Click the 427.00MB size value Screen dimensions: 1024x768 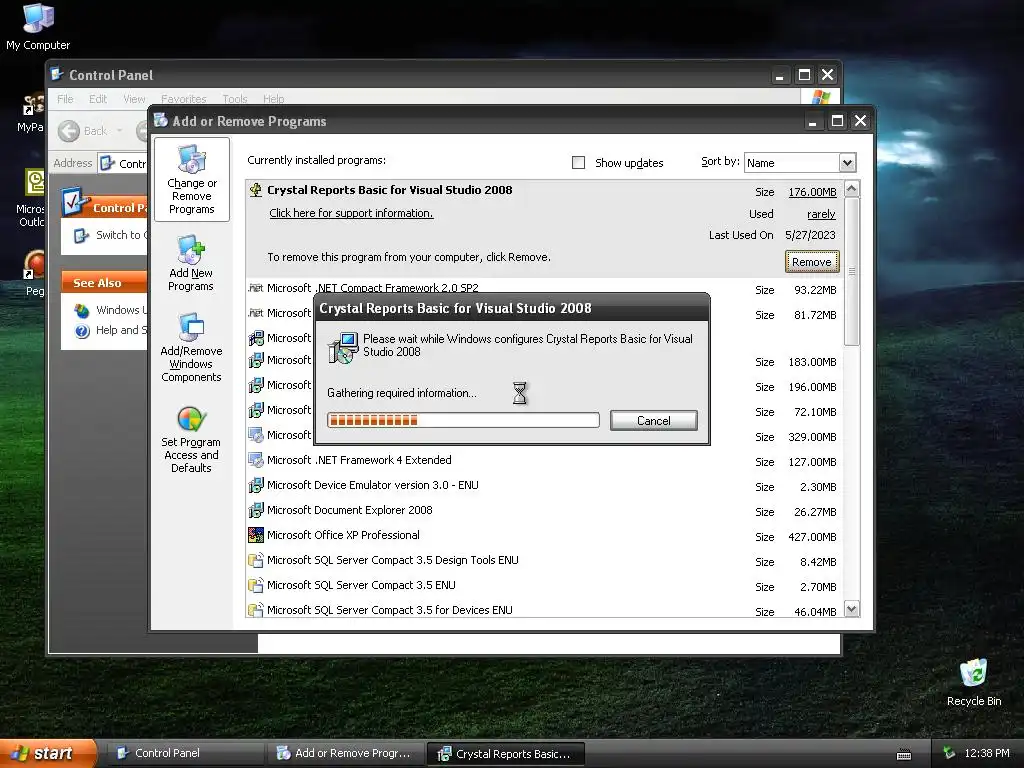click(812, 537)
